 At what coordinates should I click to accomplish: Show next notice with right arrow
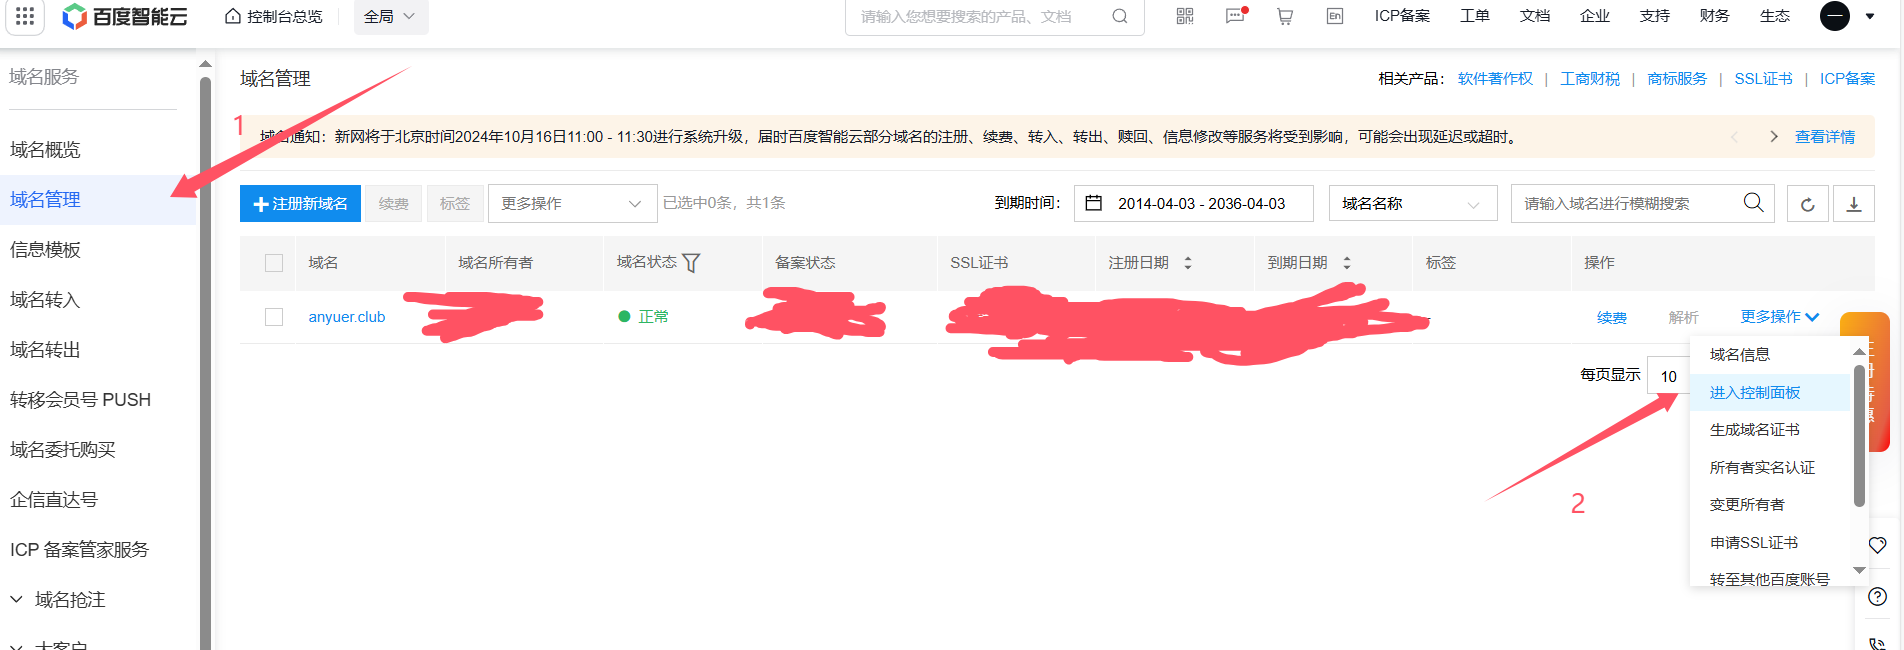[x=1774, y=137]
